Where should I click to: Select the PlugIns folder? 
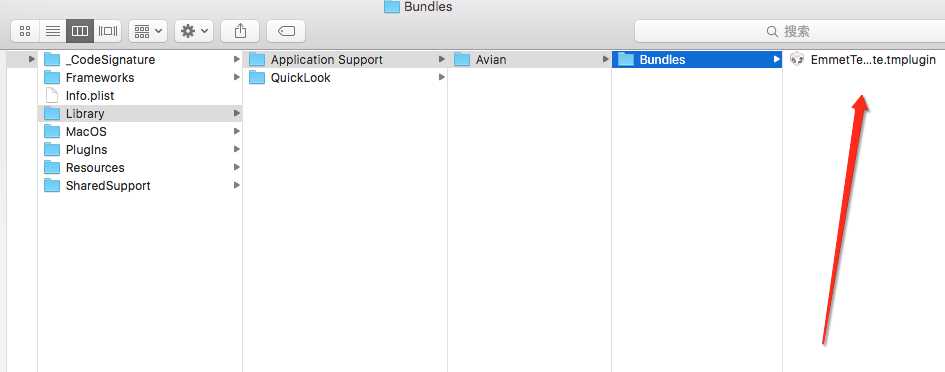(140, 150)
